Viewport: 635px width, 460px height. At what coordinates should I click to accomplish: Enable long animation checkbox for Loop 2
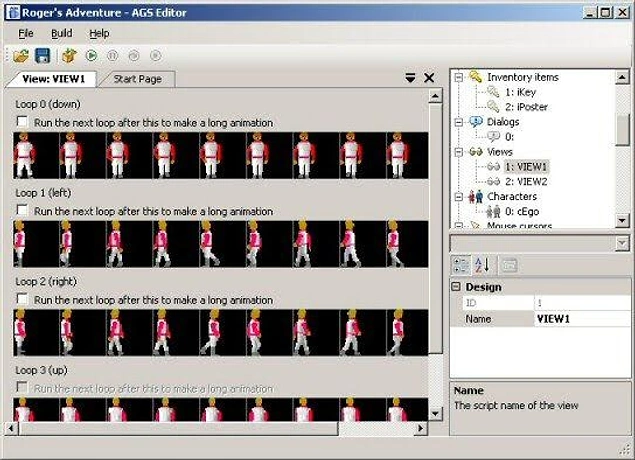(22, 299)
